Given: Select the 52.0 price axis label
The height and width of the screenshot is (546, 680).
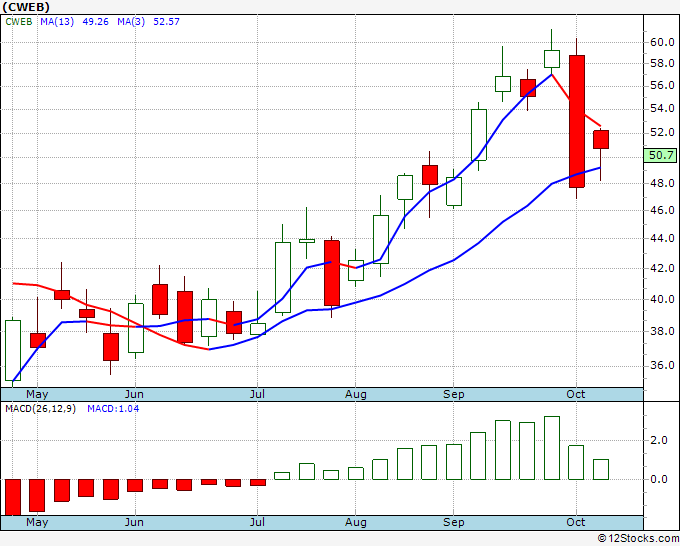Looking at the screenshot, I should (x=662, y=132).
